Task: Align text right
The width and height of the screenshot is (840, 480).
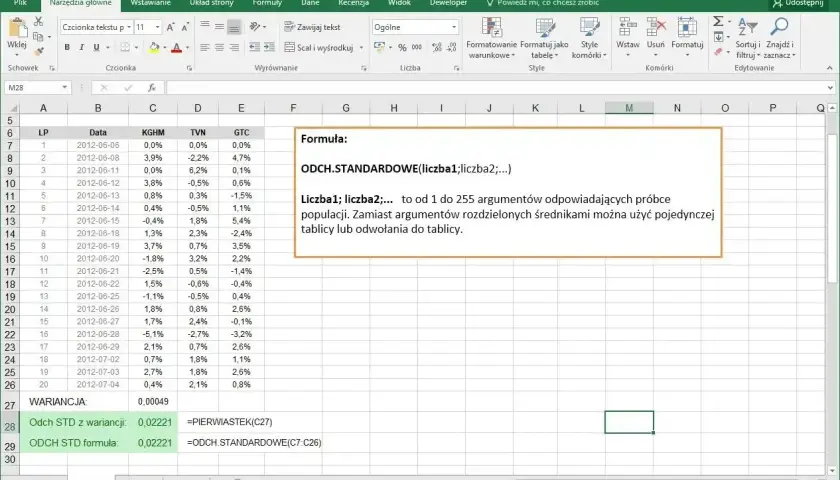Action: (234, 47)
